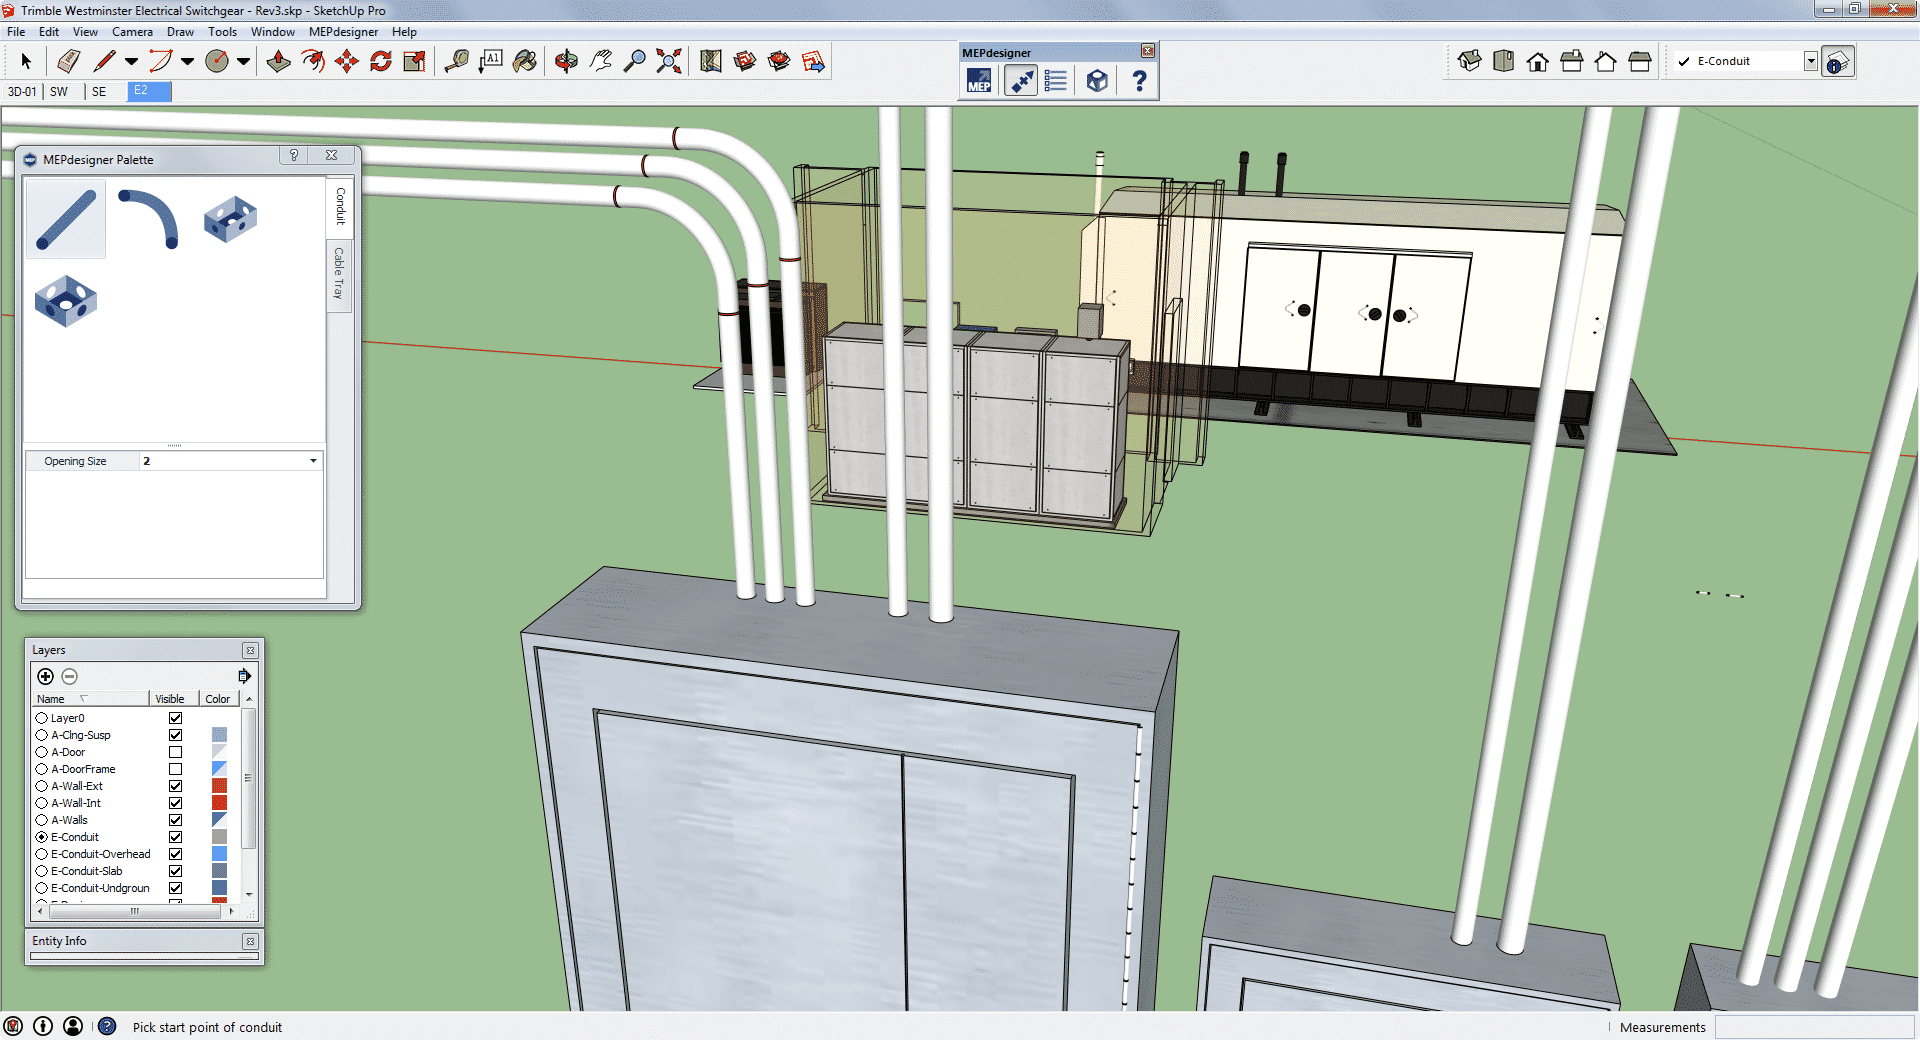The width and height of the screenshot is (1920, 1040).
Task: Click the Measurements input box
Action: pyautogui.click(x=1813, y=1027)
